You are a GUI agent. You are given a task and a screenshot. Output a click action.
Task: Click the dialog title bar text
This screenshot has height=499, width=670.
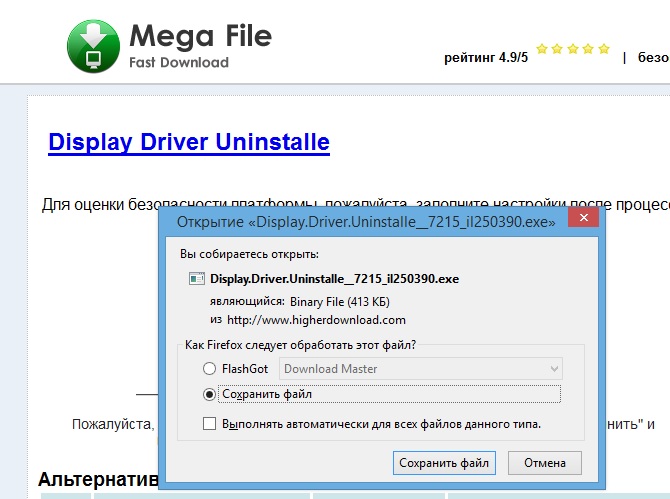pos(366,222)
